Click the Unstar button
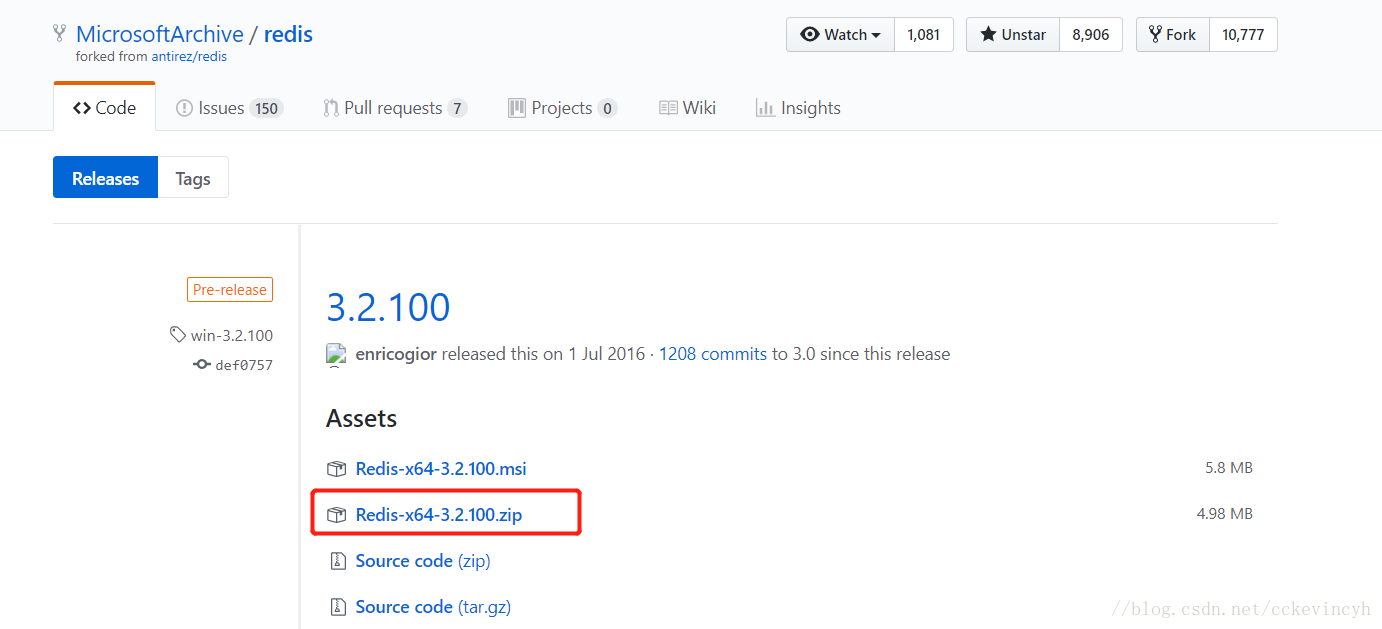 1012,35
